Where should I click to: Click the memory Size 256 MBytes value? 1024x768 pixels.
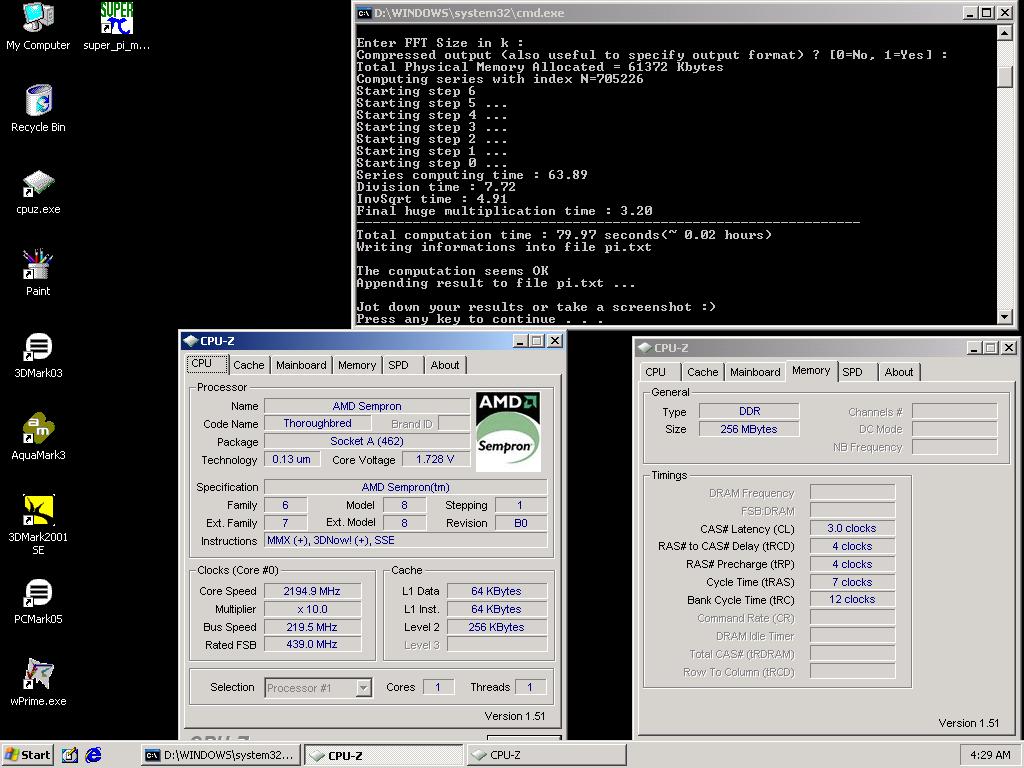(x=749, y=429)
